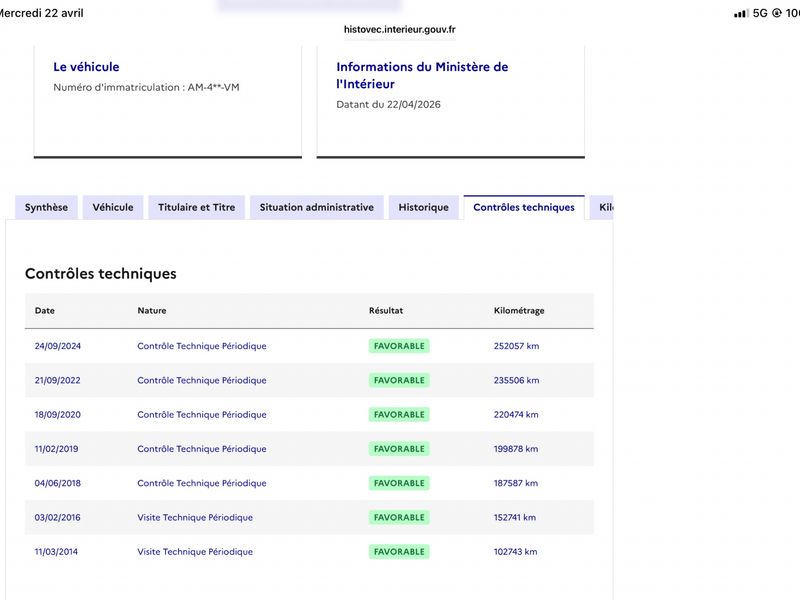Switch to the Véhicule tab

point(113,207)
